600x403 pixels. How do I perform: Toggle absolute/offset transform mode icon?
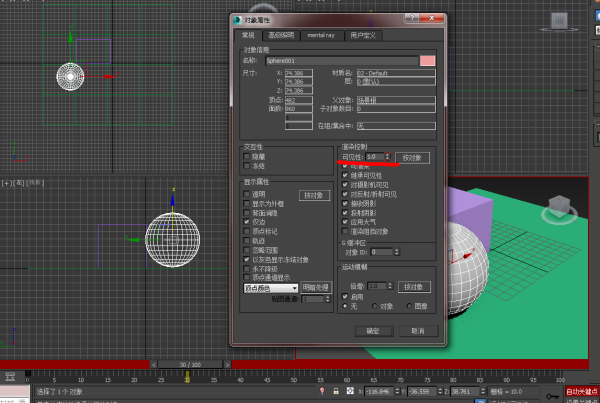(x=350, y=391)
